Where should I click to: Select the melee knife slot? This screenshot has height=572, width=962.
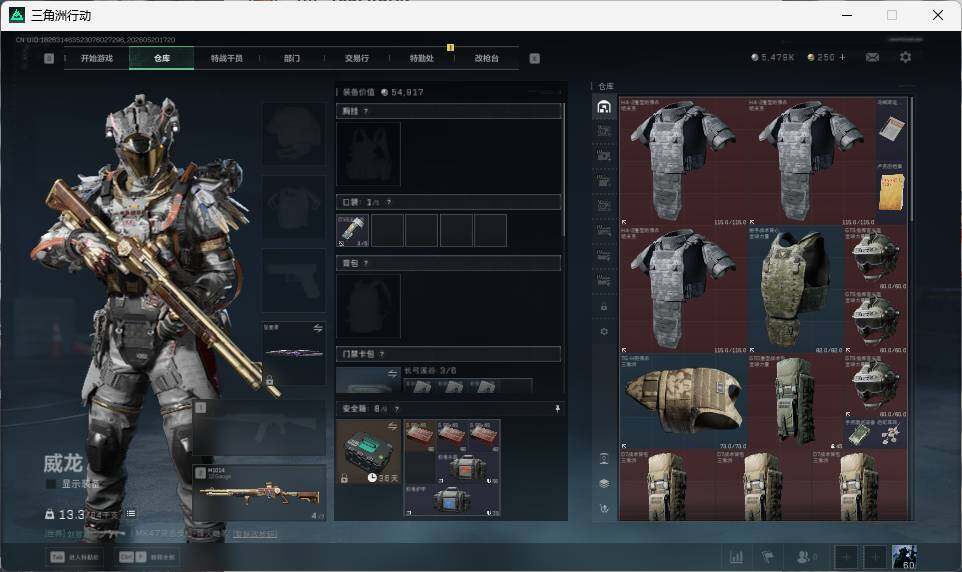pos(294,353)
